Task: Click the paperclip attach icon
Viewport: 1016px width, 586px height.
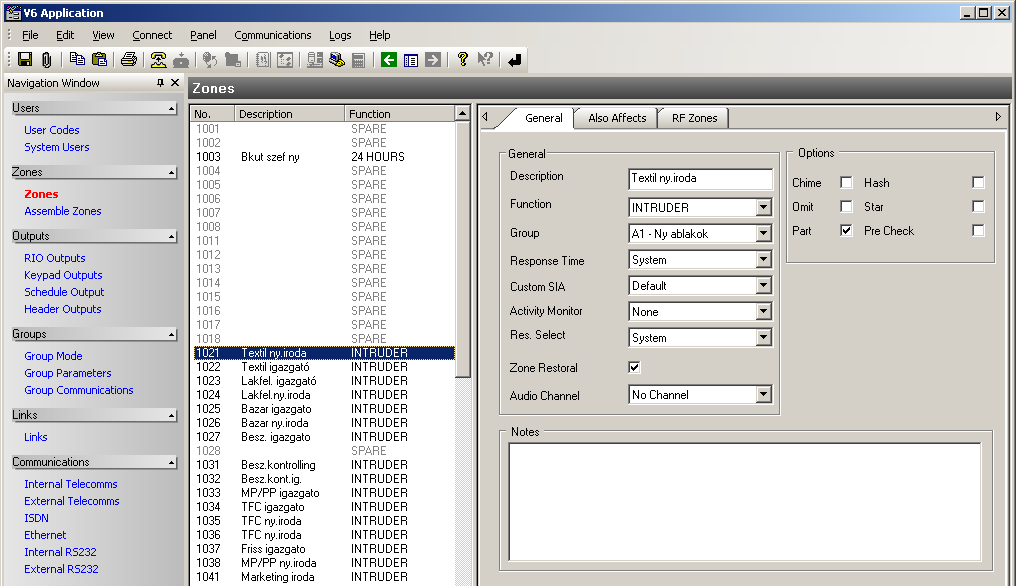Action: coord(46,60)
